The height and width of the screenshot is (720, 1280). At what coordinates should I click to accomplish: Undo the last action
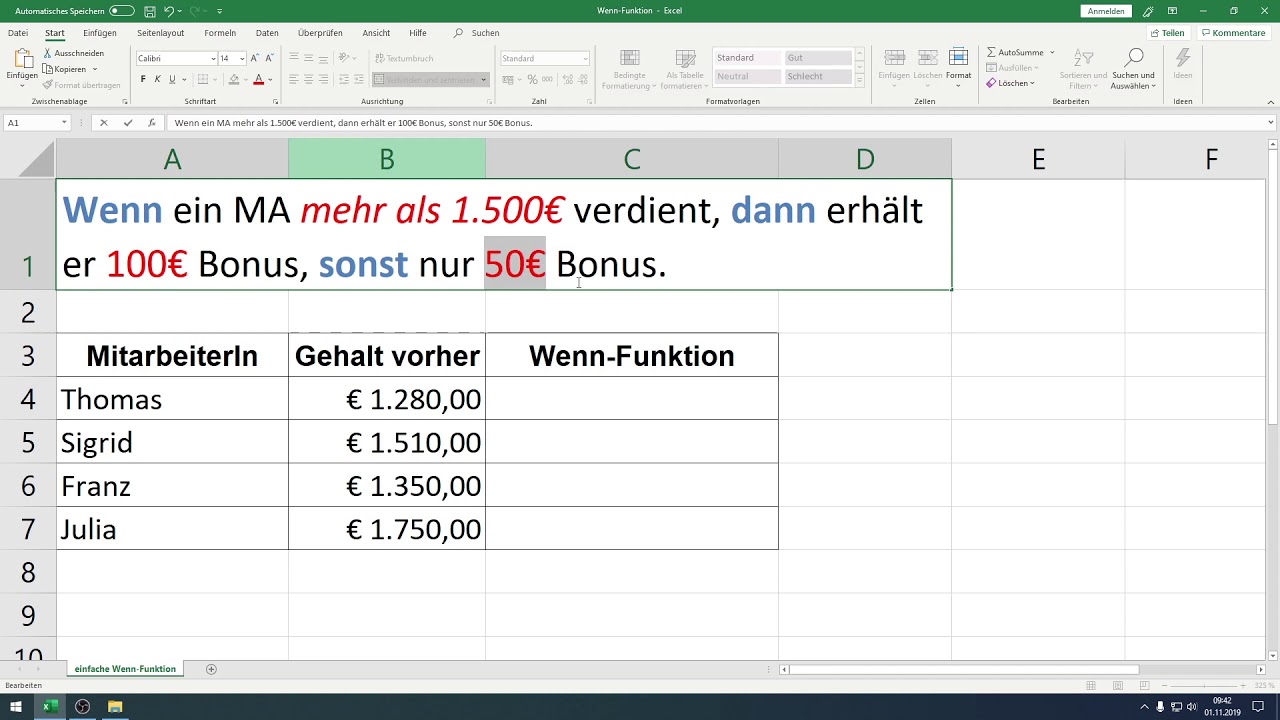(x=168, y=11)
